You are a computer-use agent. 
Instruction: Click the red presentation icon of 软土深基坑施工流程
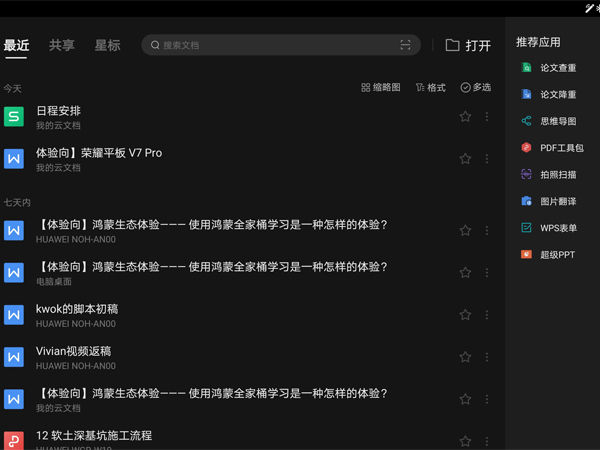[14, 440]
